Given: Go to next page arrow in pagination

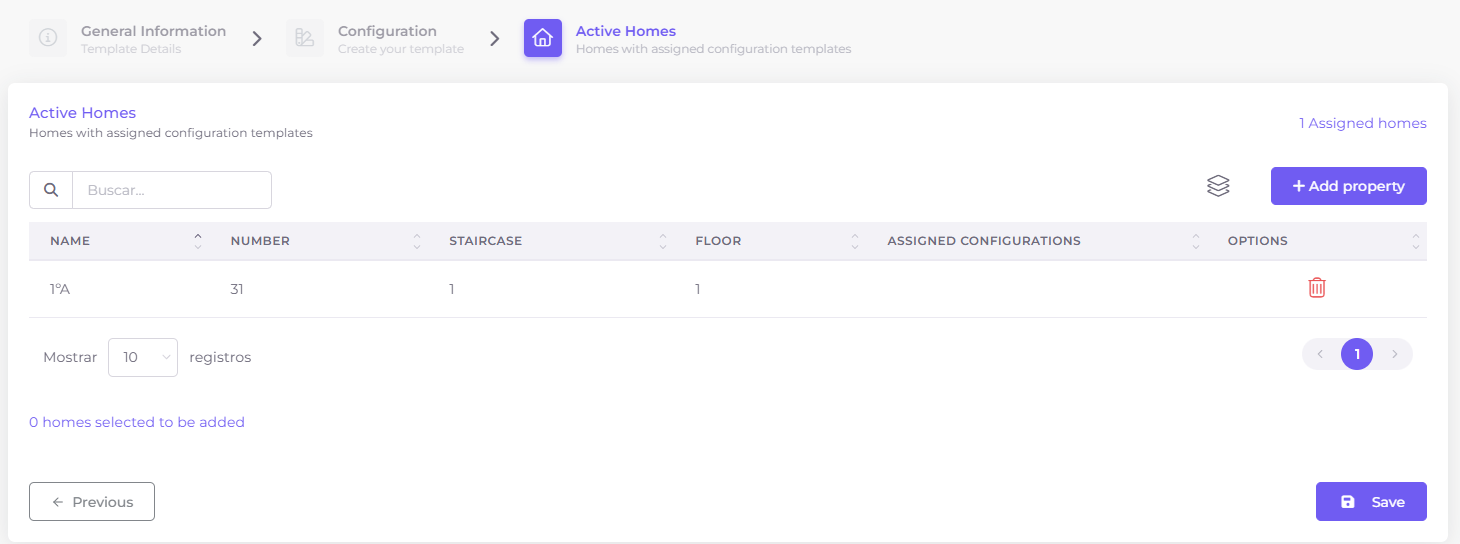Looking at the screenshot, I should pyautogui.click(x=1394, y=354).
